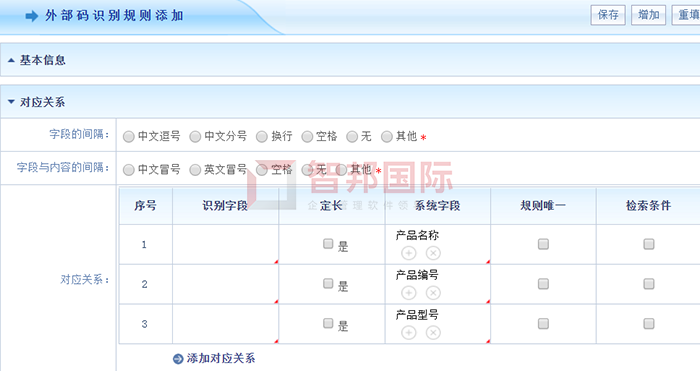Select 无 radio in 字段的间隔 row

pyautogui.click(x=352, y=137)
